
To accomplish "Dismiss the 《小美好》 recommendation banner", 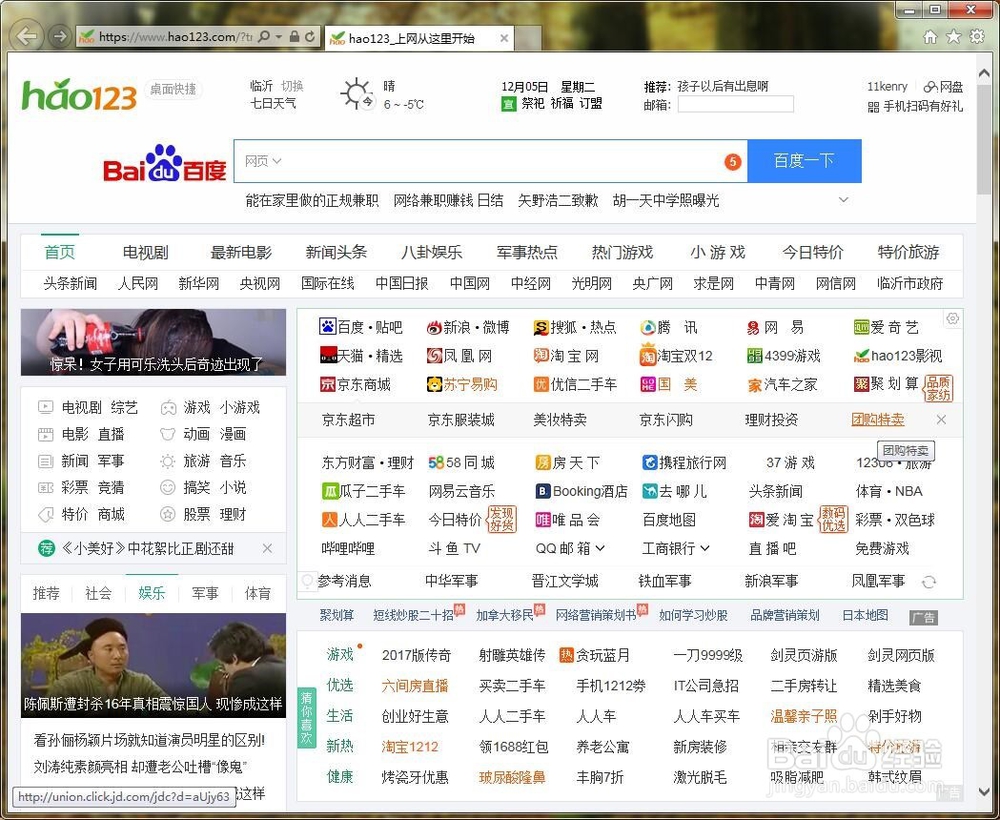I will (267, 548).
